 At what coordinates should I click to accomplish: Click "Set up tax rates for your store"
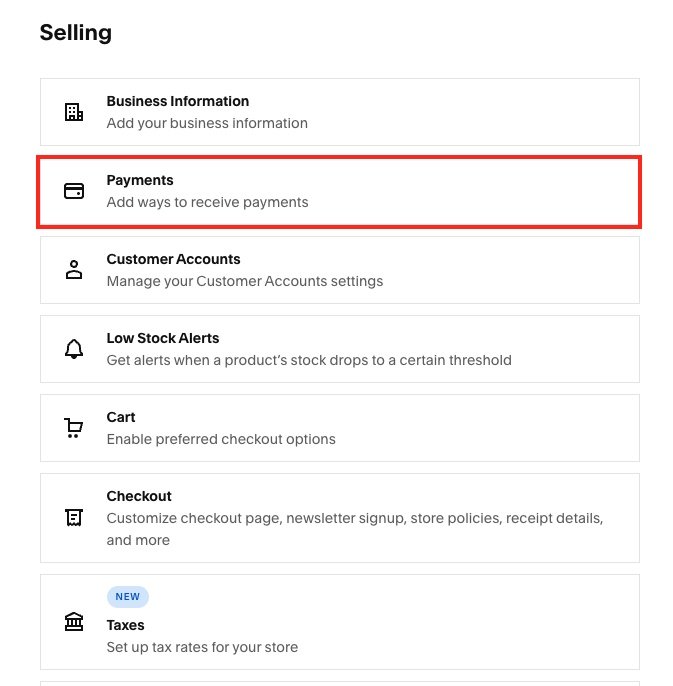tap(202, 647)
